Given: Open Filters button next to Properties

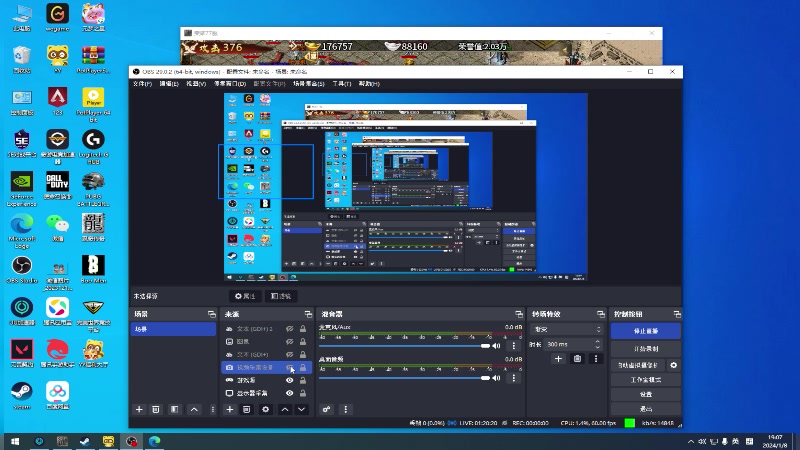Looking at the screenshot, I should (281, 296).
